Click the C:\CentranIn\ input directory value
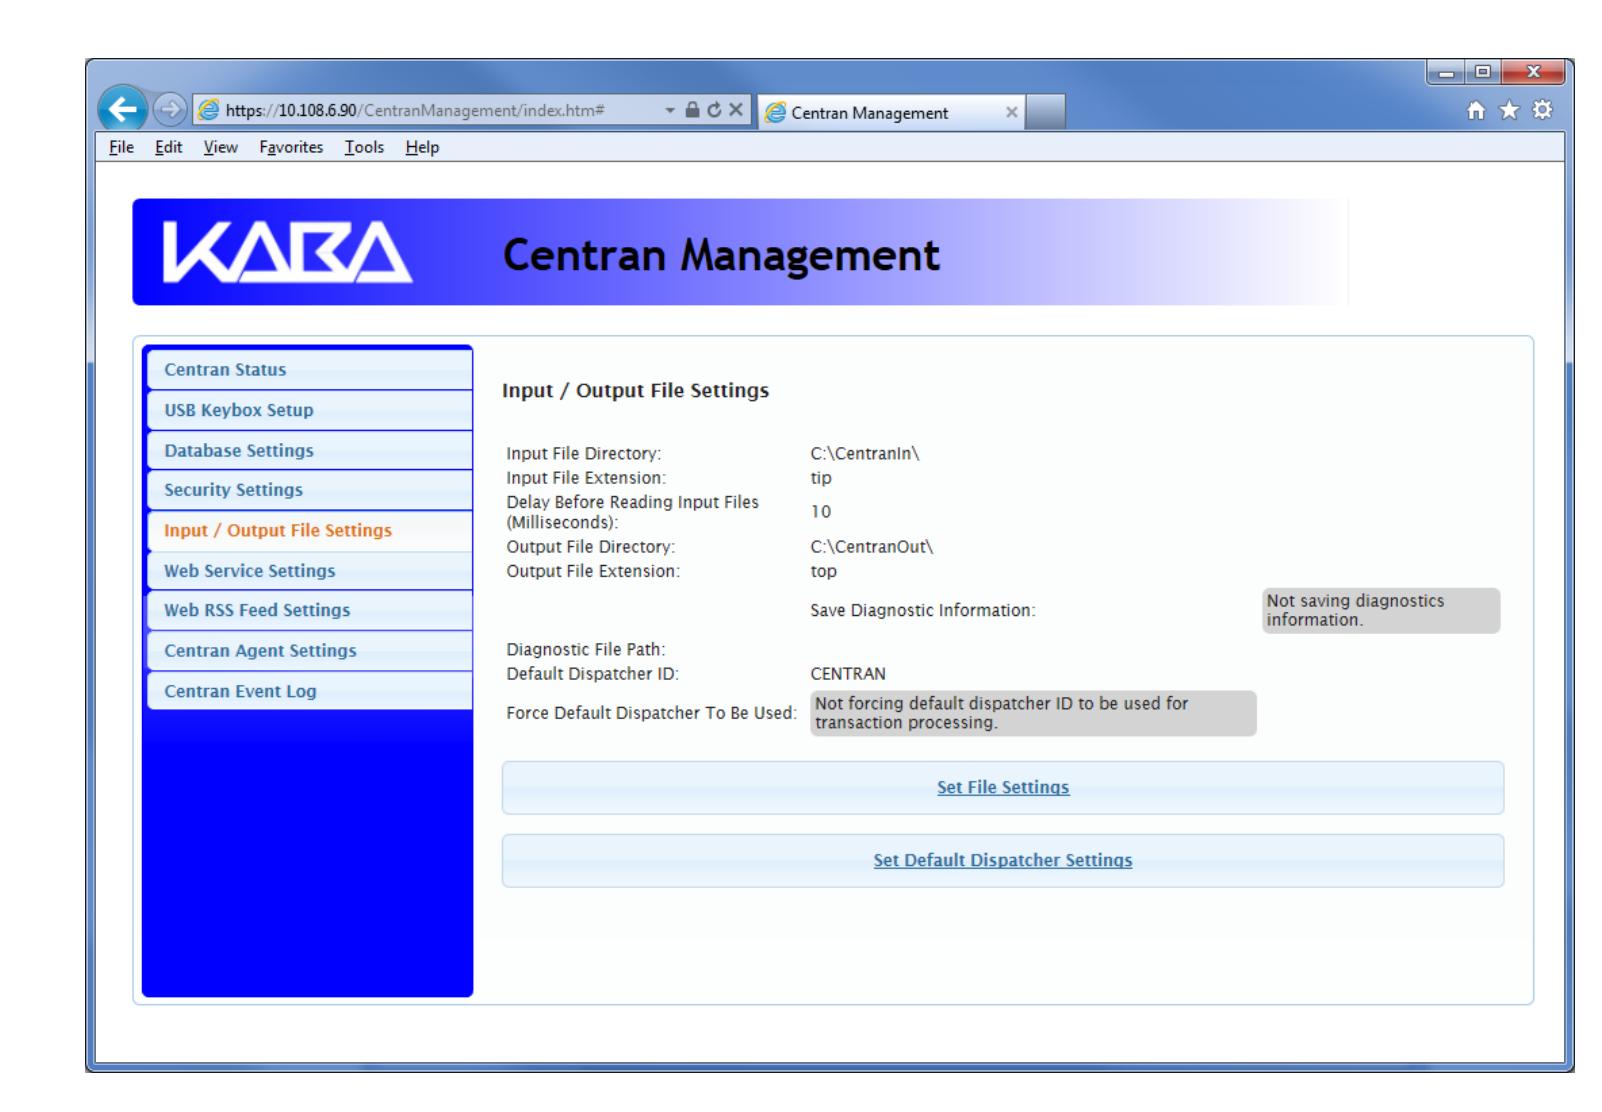The width and height of the screenshot is (1602, 1112). tap(865, 453)
